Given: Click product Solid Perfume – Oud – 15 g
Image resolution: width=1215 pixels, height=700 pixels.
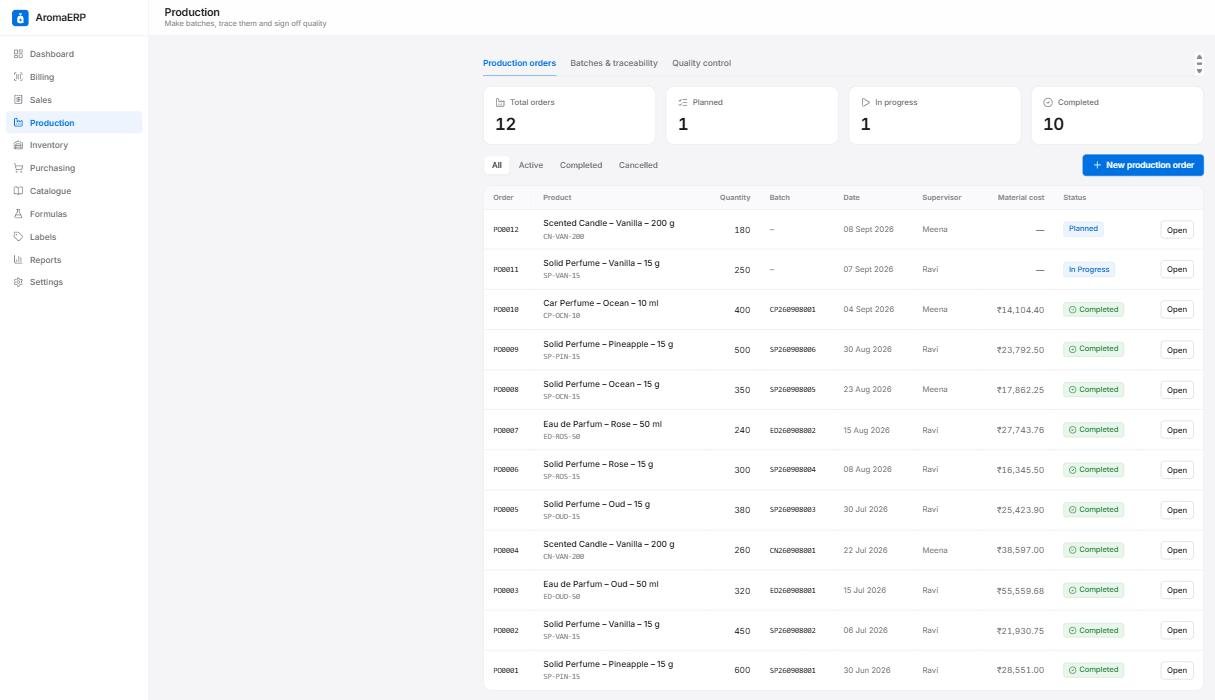Looking at the screenshot, I should tap(596, 504).
